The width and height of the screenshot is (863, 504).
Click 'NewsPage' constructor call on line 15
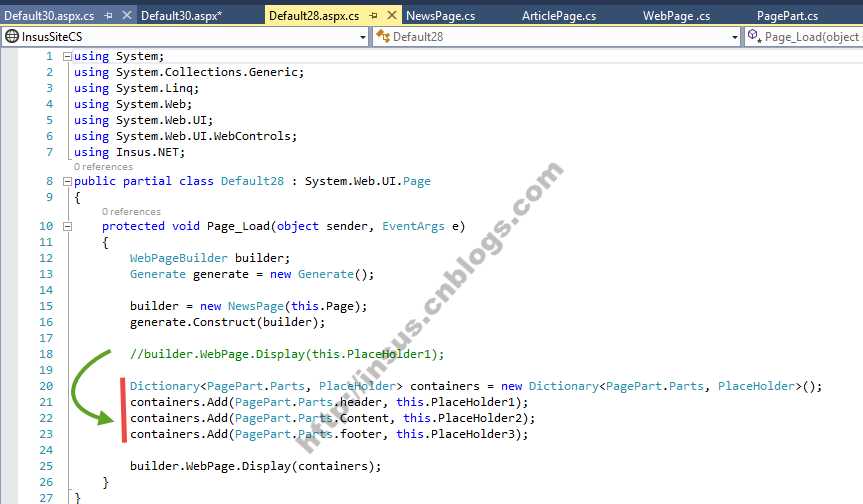[256, 306]
